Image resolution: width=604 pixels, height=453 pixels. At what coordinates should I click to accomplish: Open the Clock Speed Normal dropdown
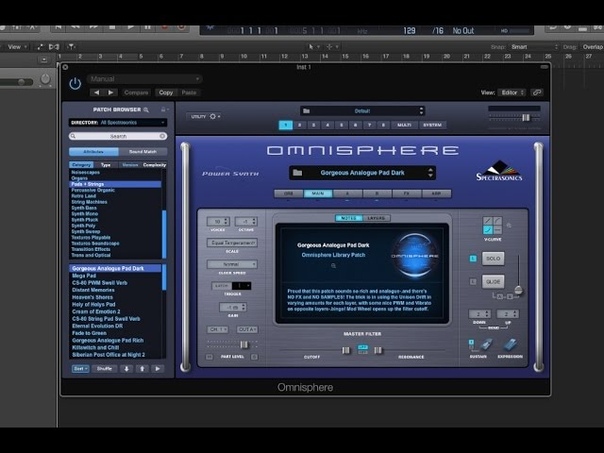tap(232, 264)
